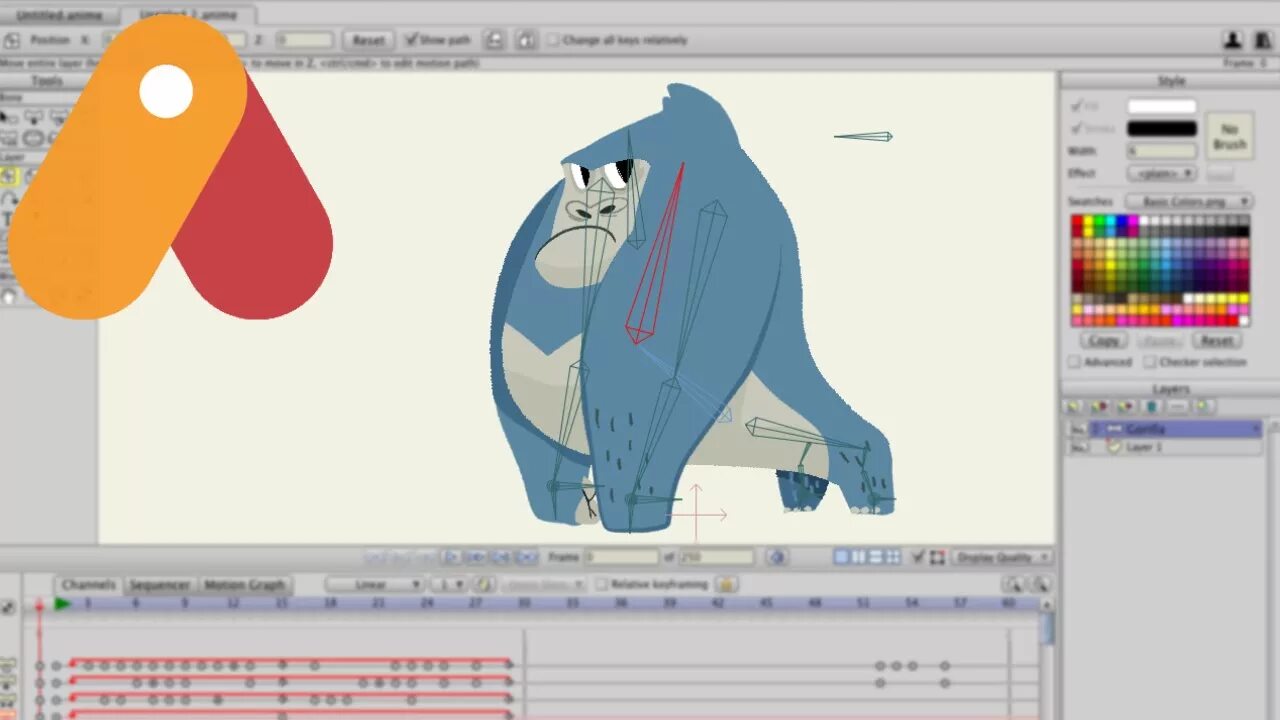Open the Linear interpolation dropdown
1280x720 pixels.
pyautogui.click(x=375, y=584)
